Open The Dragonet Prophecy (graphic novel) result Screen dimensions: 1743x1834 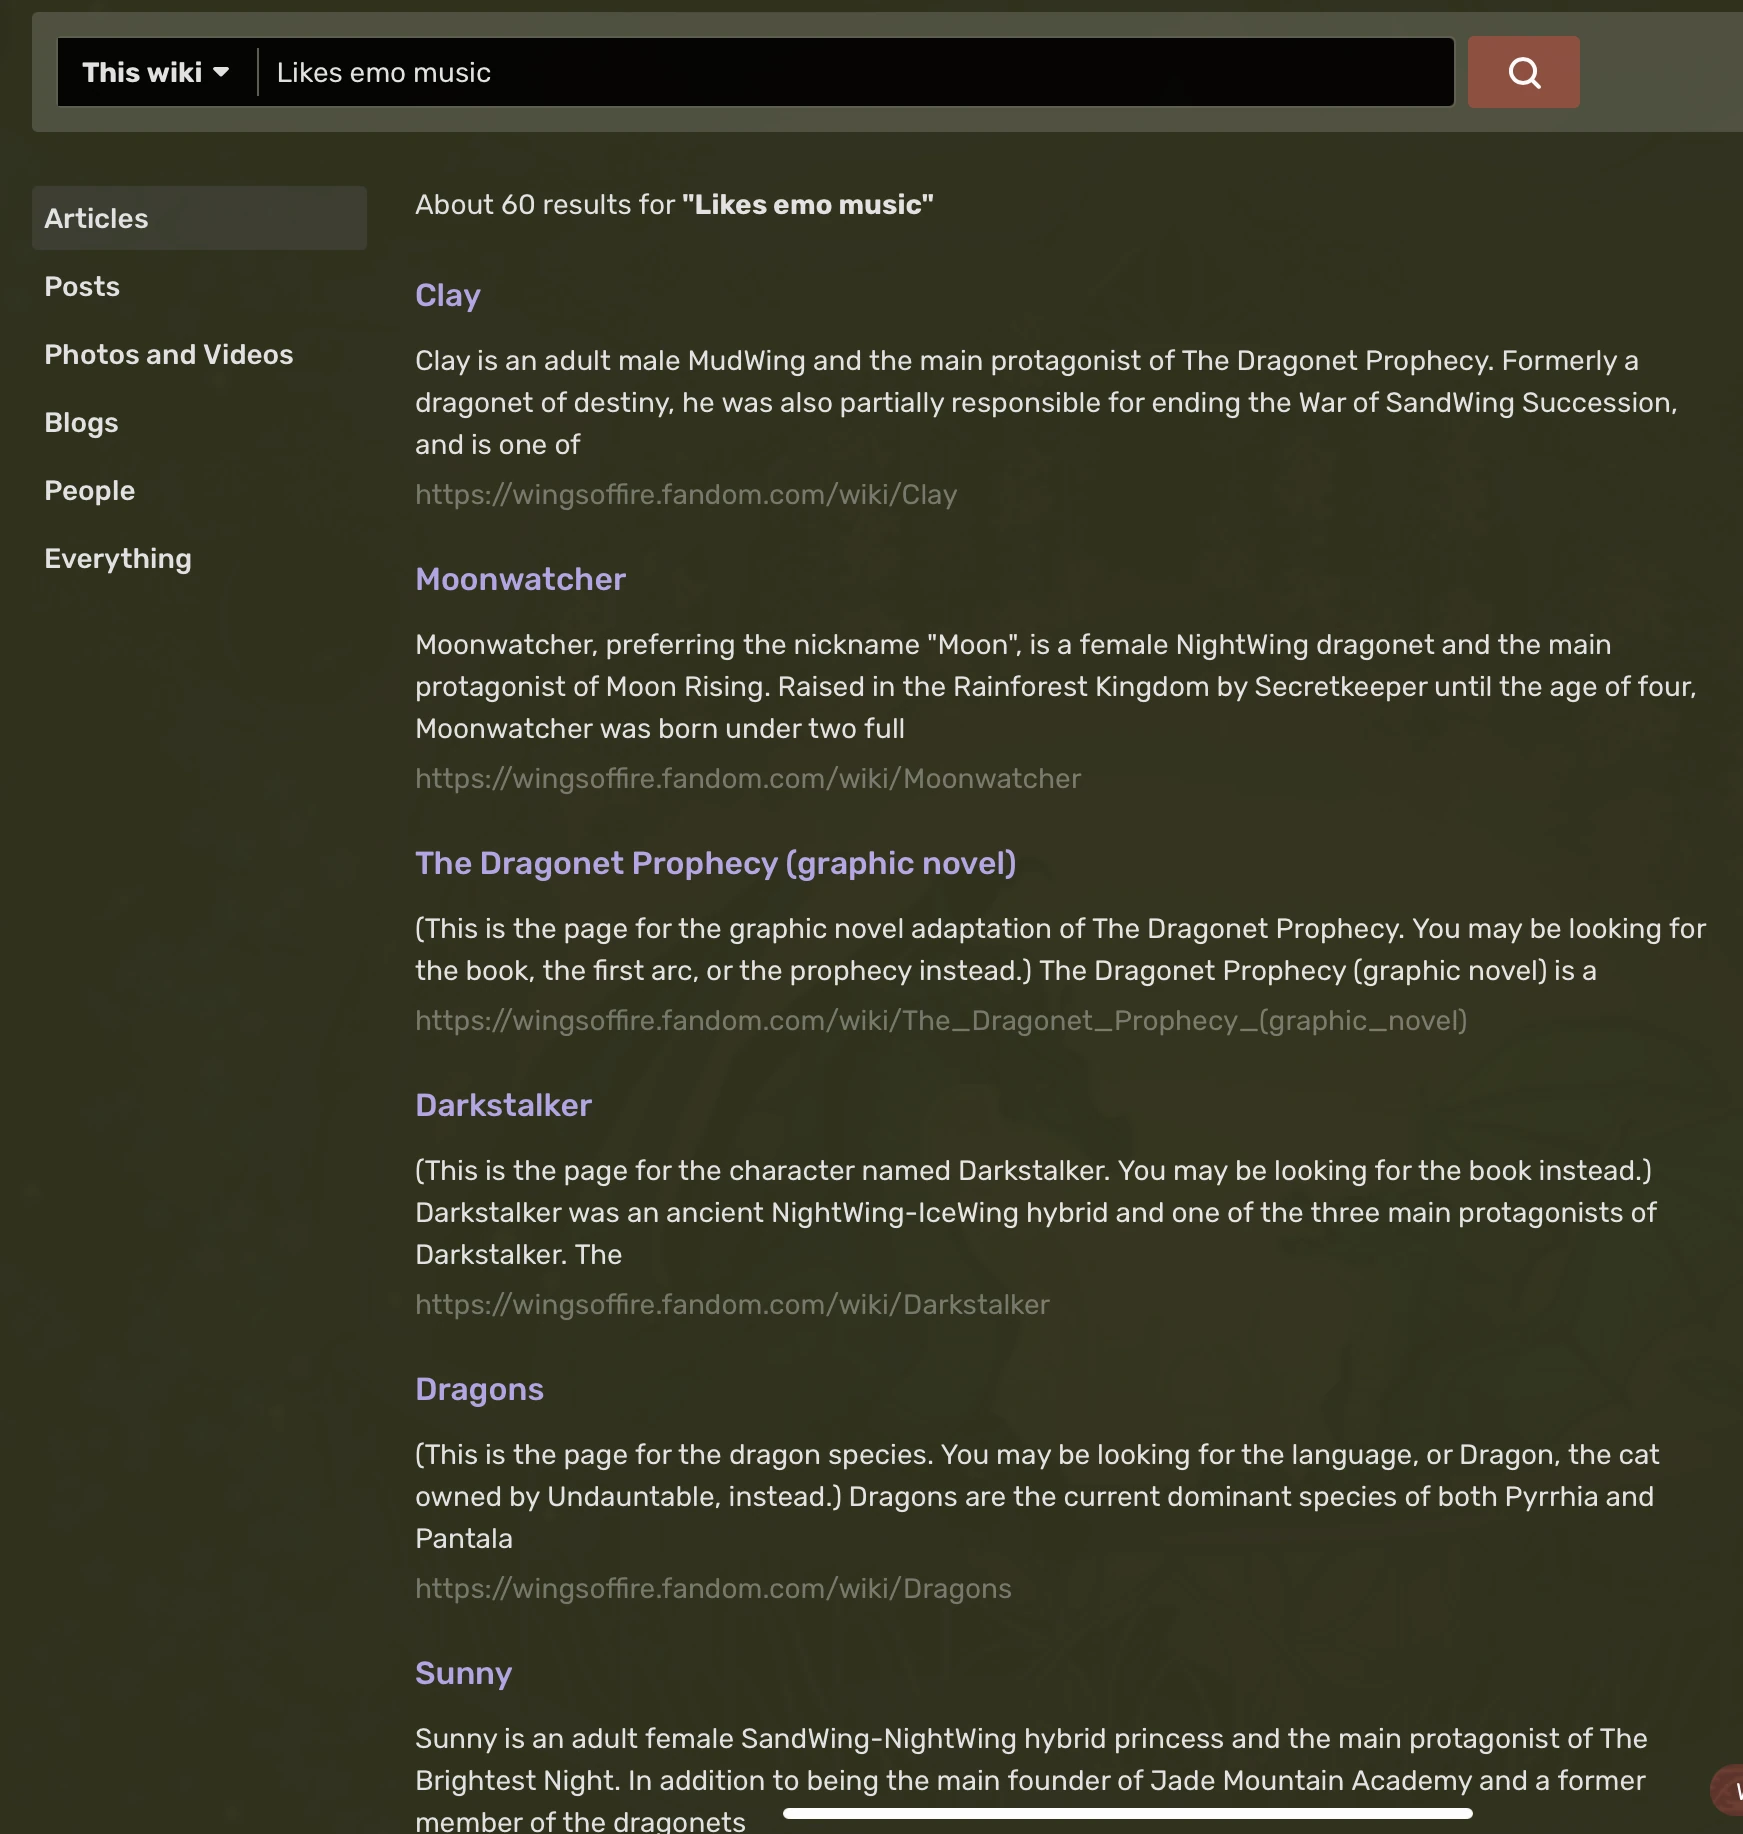tap(715, 863)
